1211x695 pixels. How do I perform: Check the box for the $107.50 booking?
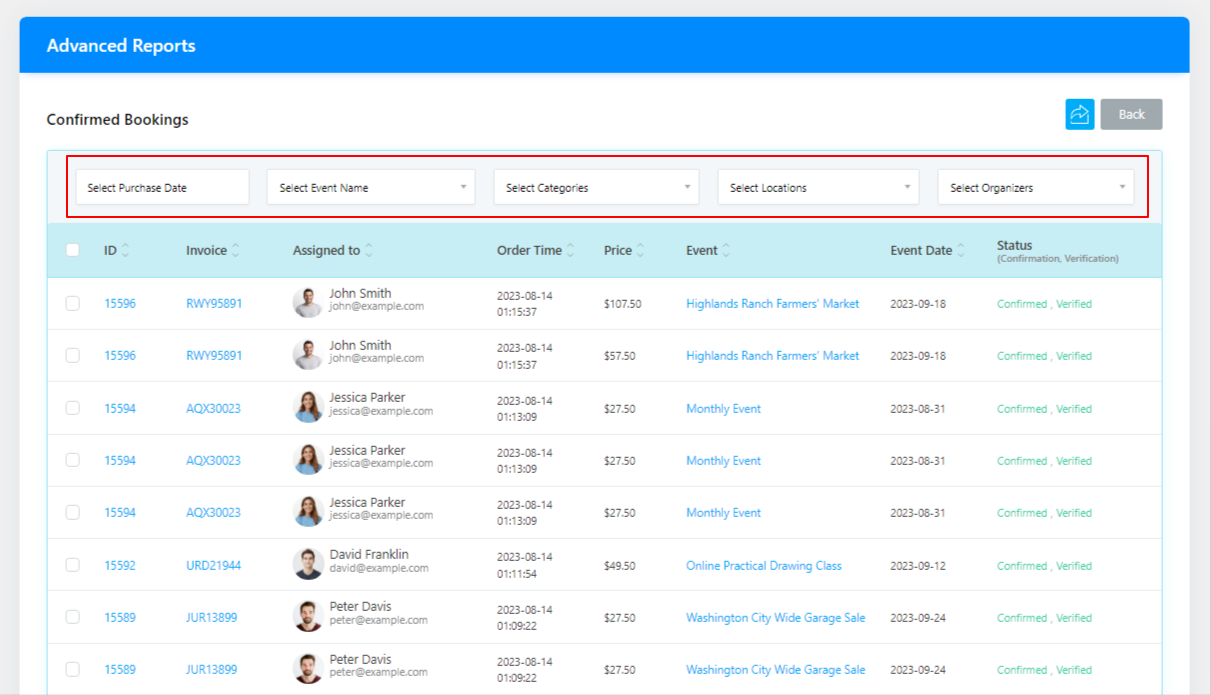click(73, 303)
